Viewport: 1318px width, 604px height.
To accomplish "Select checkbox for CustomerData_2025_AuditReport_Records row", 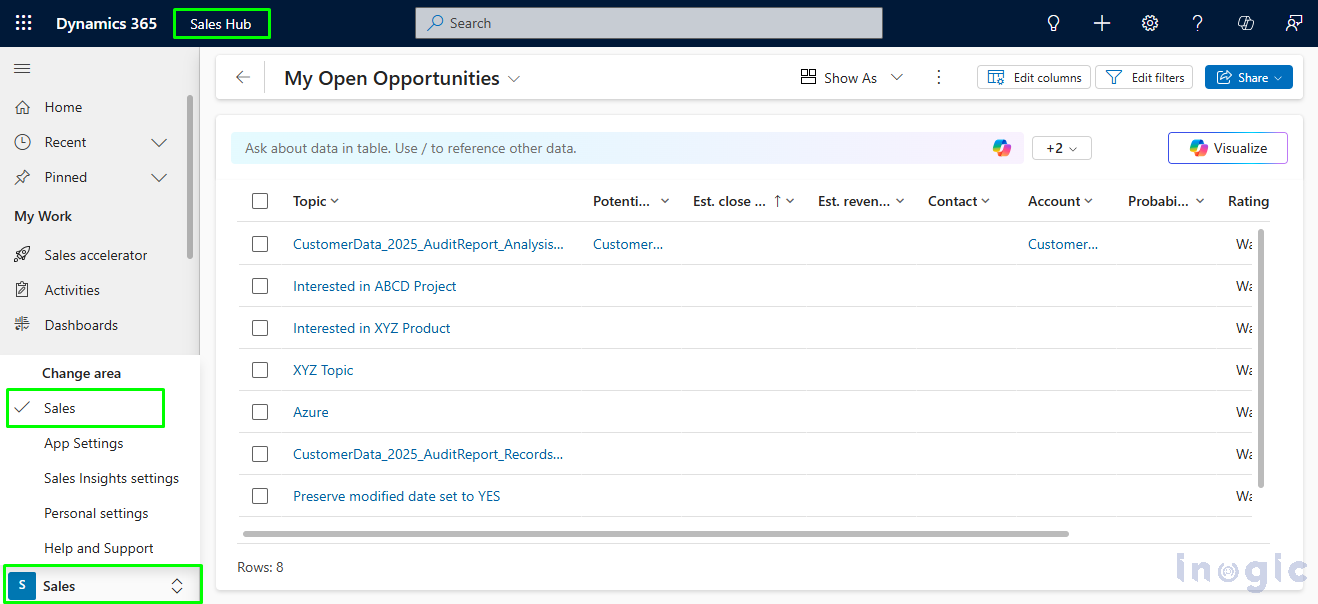I will click(260, 454).
